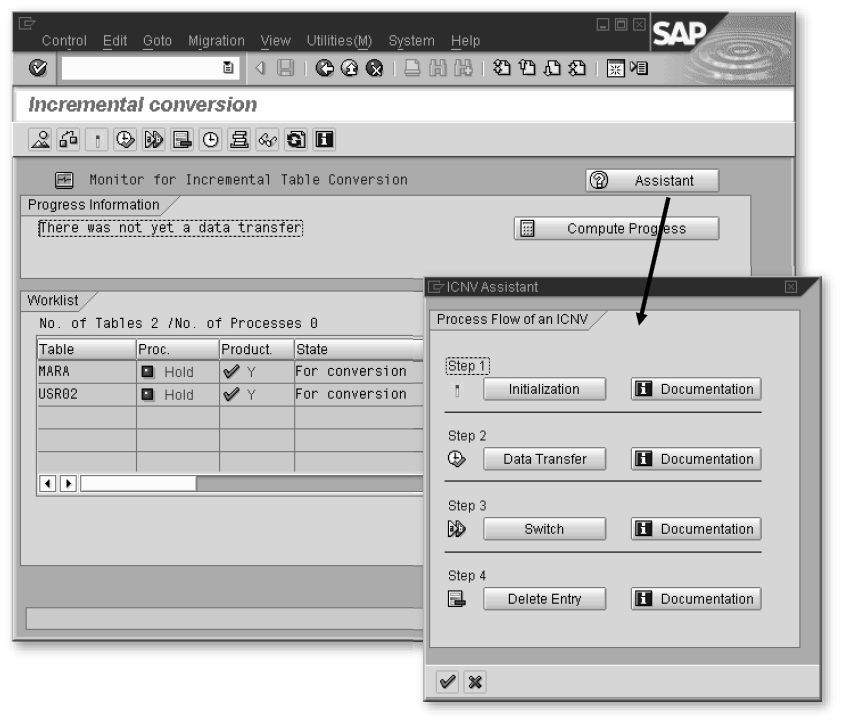Click the Compute Progress button
This screenshot has width=845, height=723.
point(617,228)
